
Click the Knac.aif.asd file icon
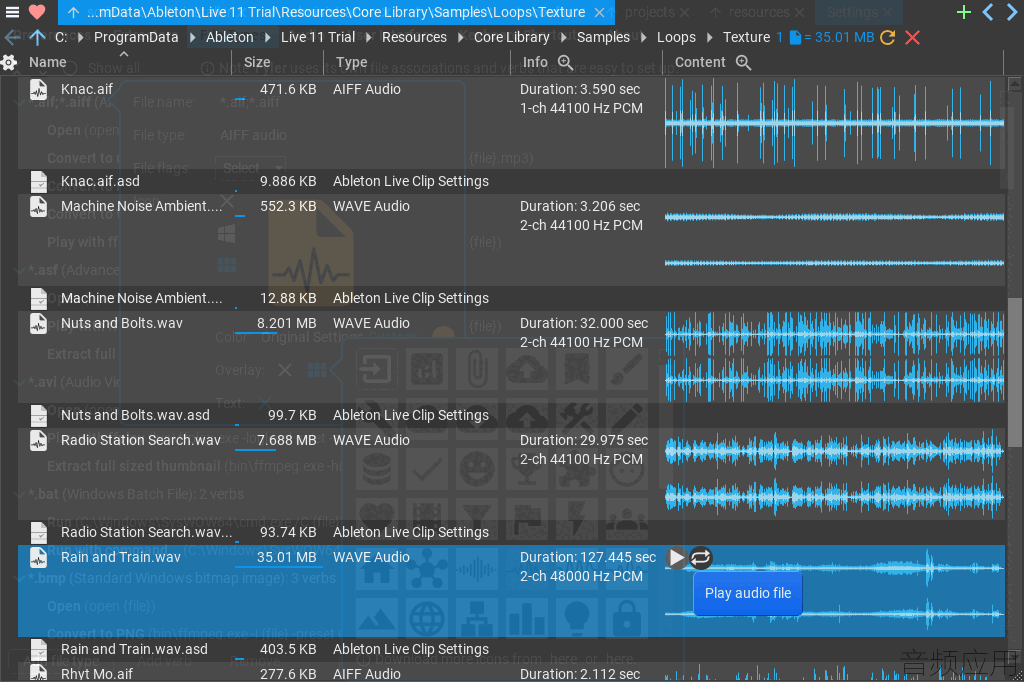point(39,181)
